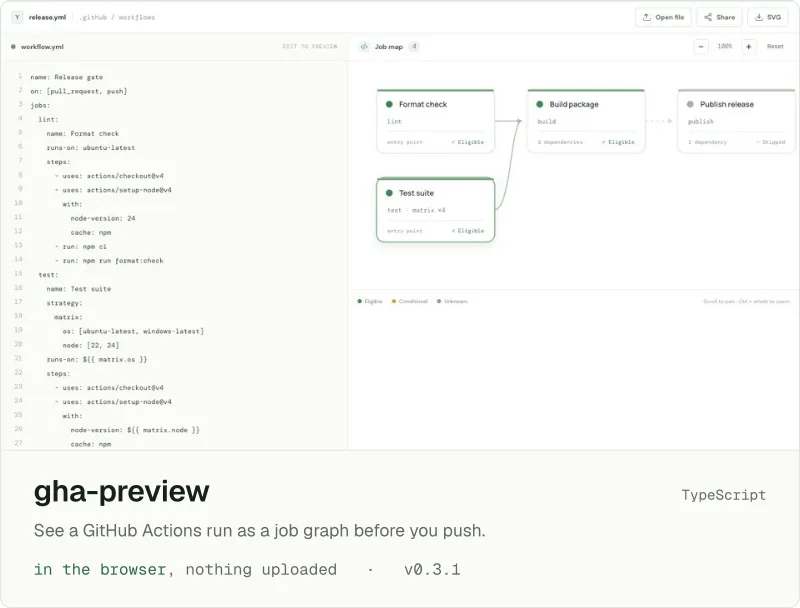
Task: Click code line runs-on: ${{ matrix.os }}
Action: click(96, 360)
